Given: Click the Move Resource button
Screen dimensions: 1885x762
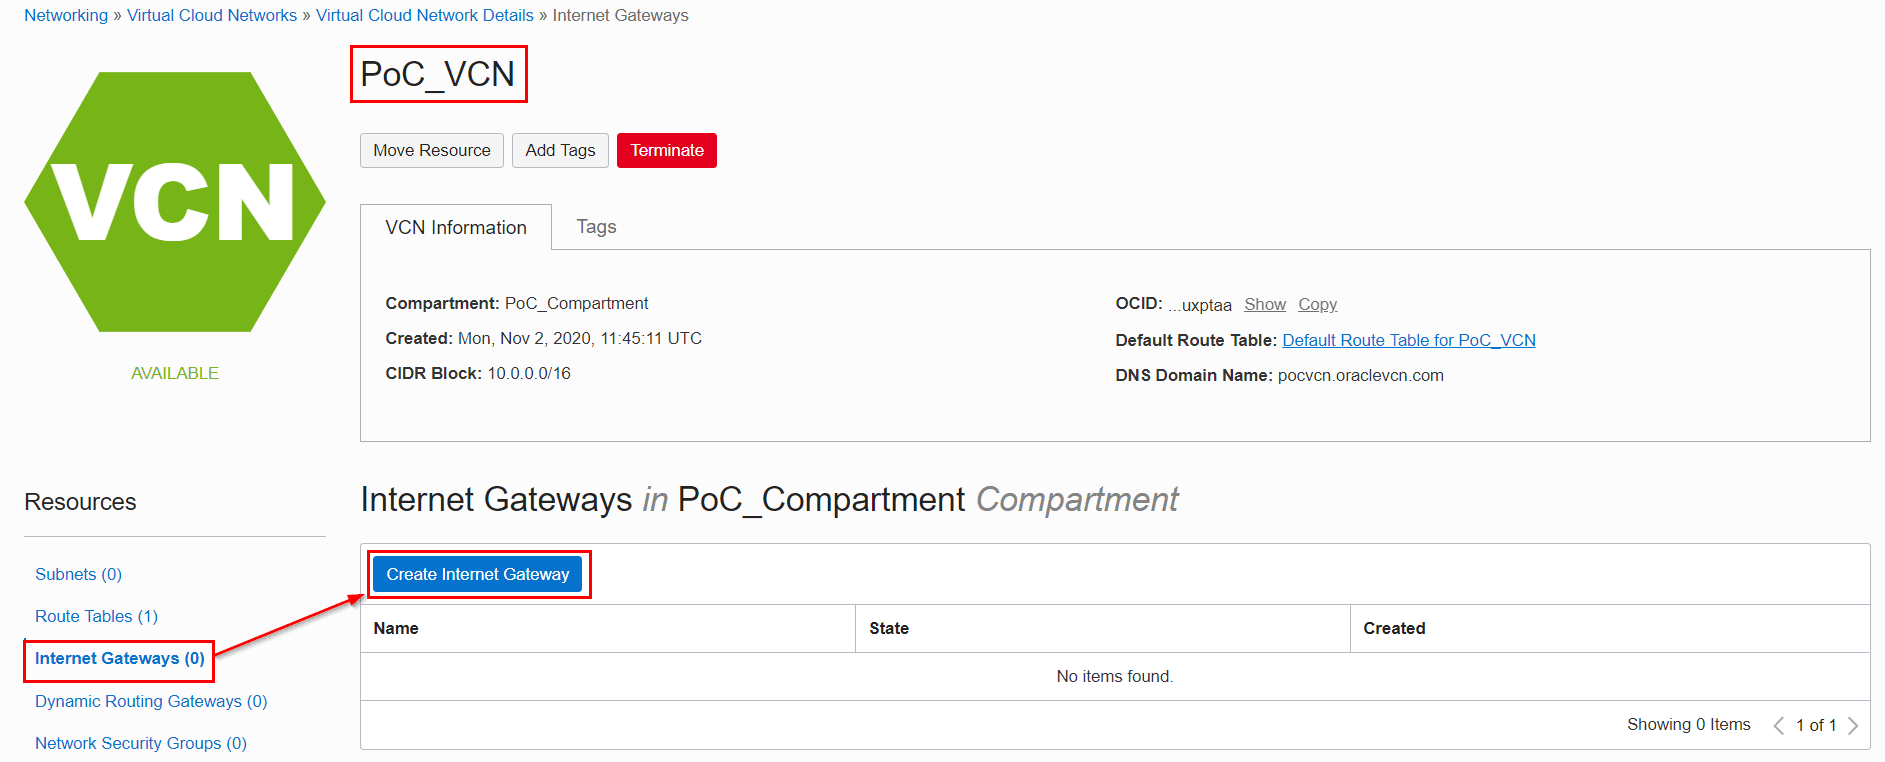Looking at the screenshot, I should point(431,151).
